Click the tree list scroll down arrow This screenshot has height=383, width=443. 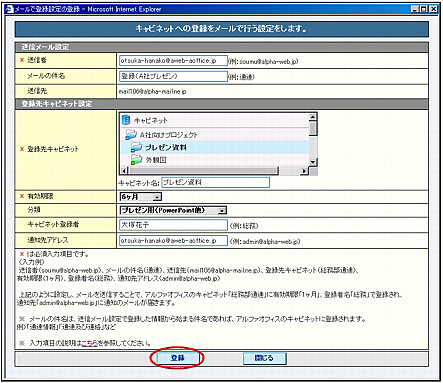tap(313, 162)
